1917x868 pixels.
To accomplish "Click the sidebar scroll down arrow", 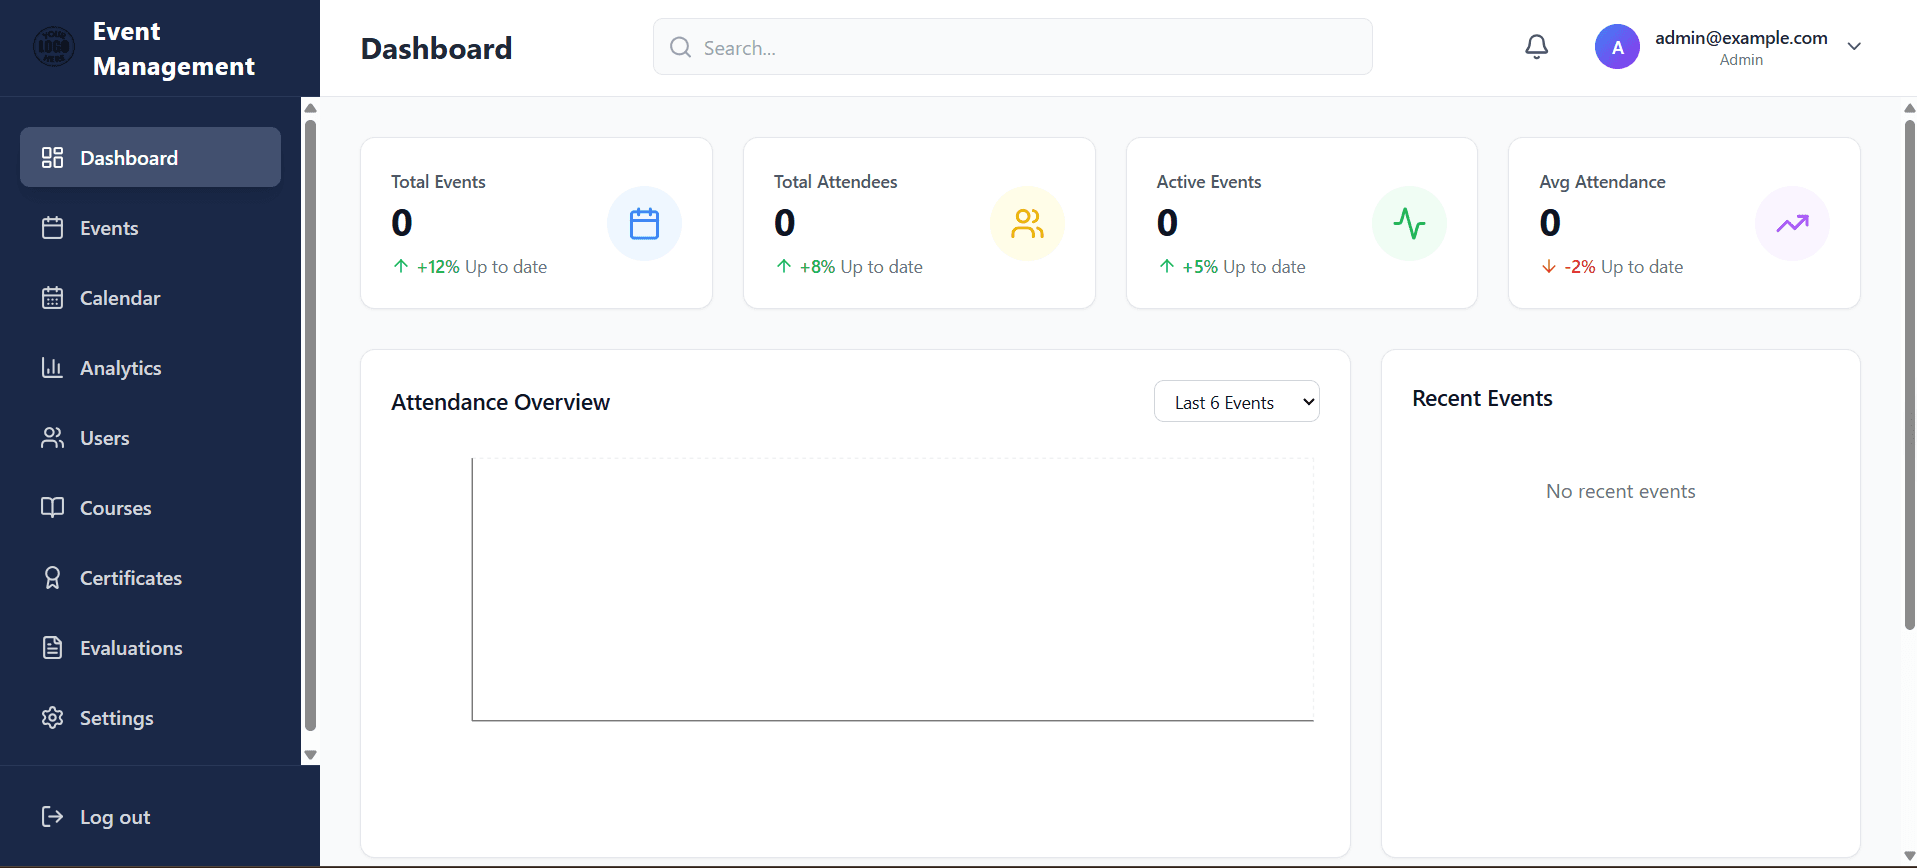I will [x=310, y=755].
